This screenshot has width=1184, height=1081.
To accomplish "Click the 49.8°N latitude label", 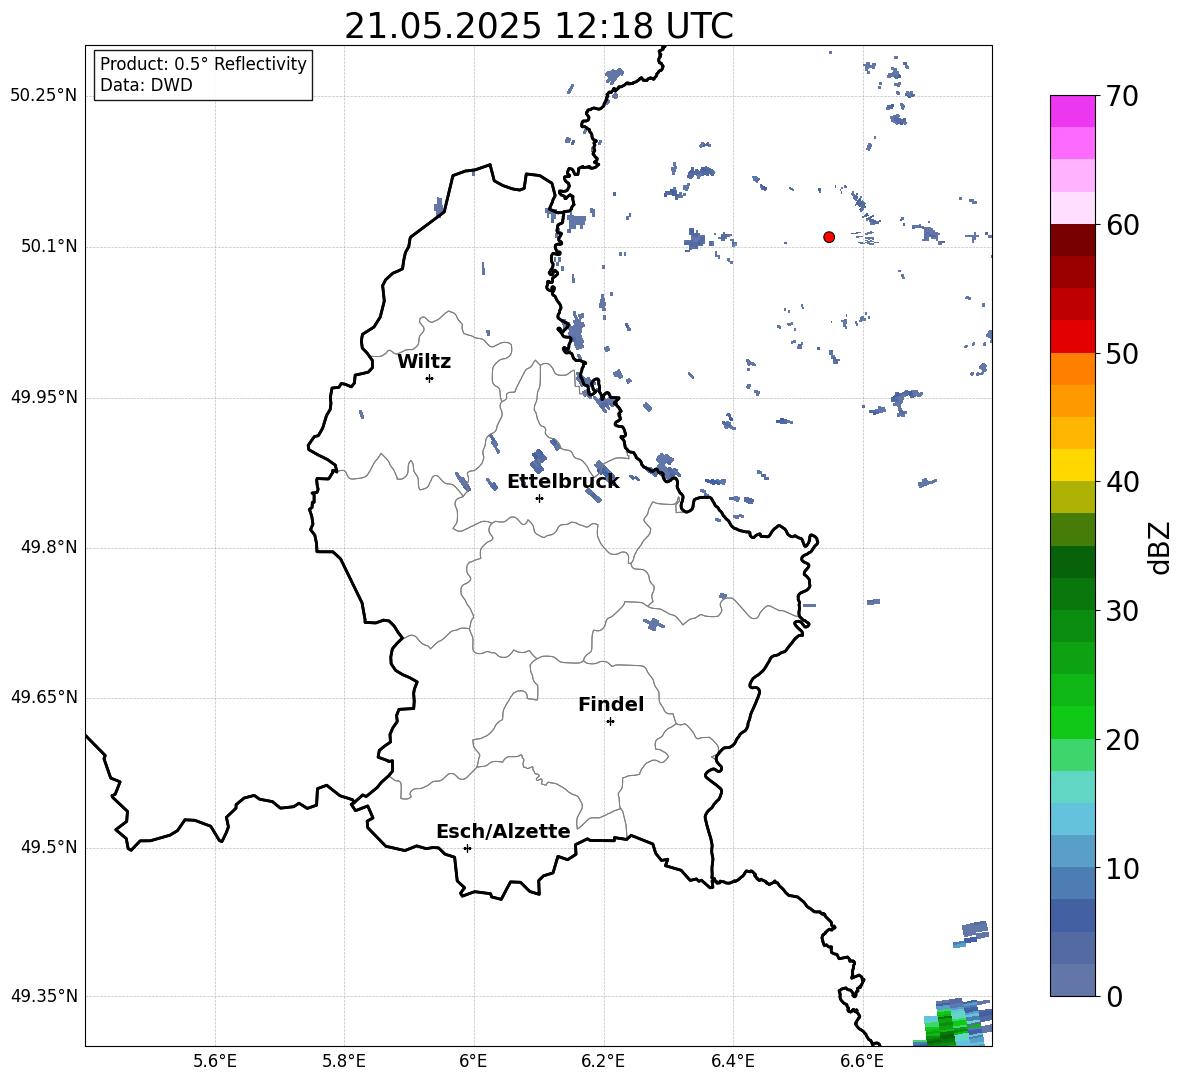I will [x=50, y=547].
